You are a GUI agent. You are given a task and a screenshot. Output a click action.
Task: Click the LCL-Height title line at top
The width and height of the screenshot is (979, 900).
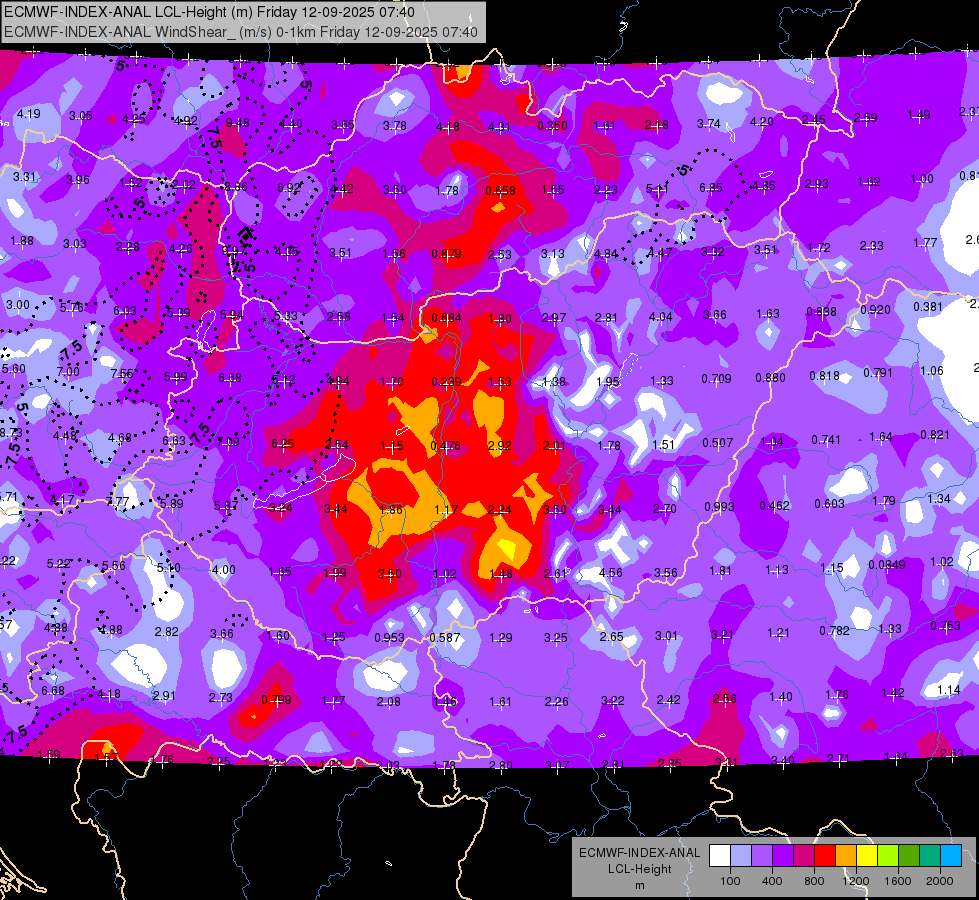pos(209,12)
